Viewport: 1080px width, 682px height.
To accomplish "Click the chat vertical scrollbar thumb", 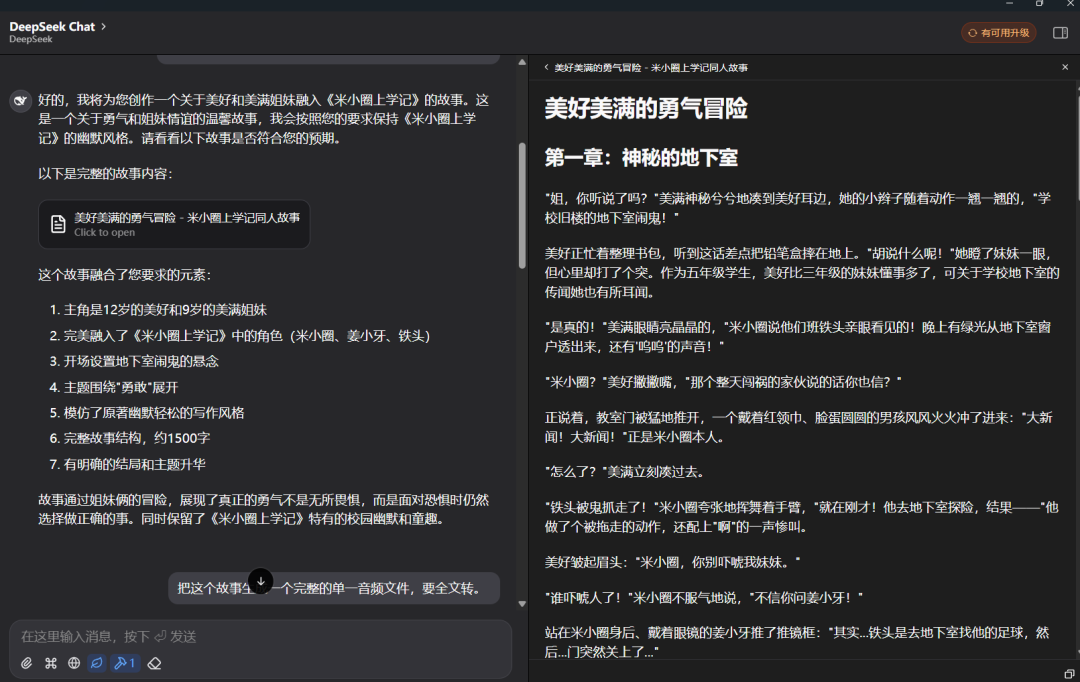I will (x=522, y=205).
